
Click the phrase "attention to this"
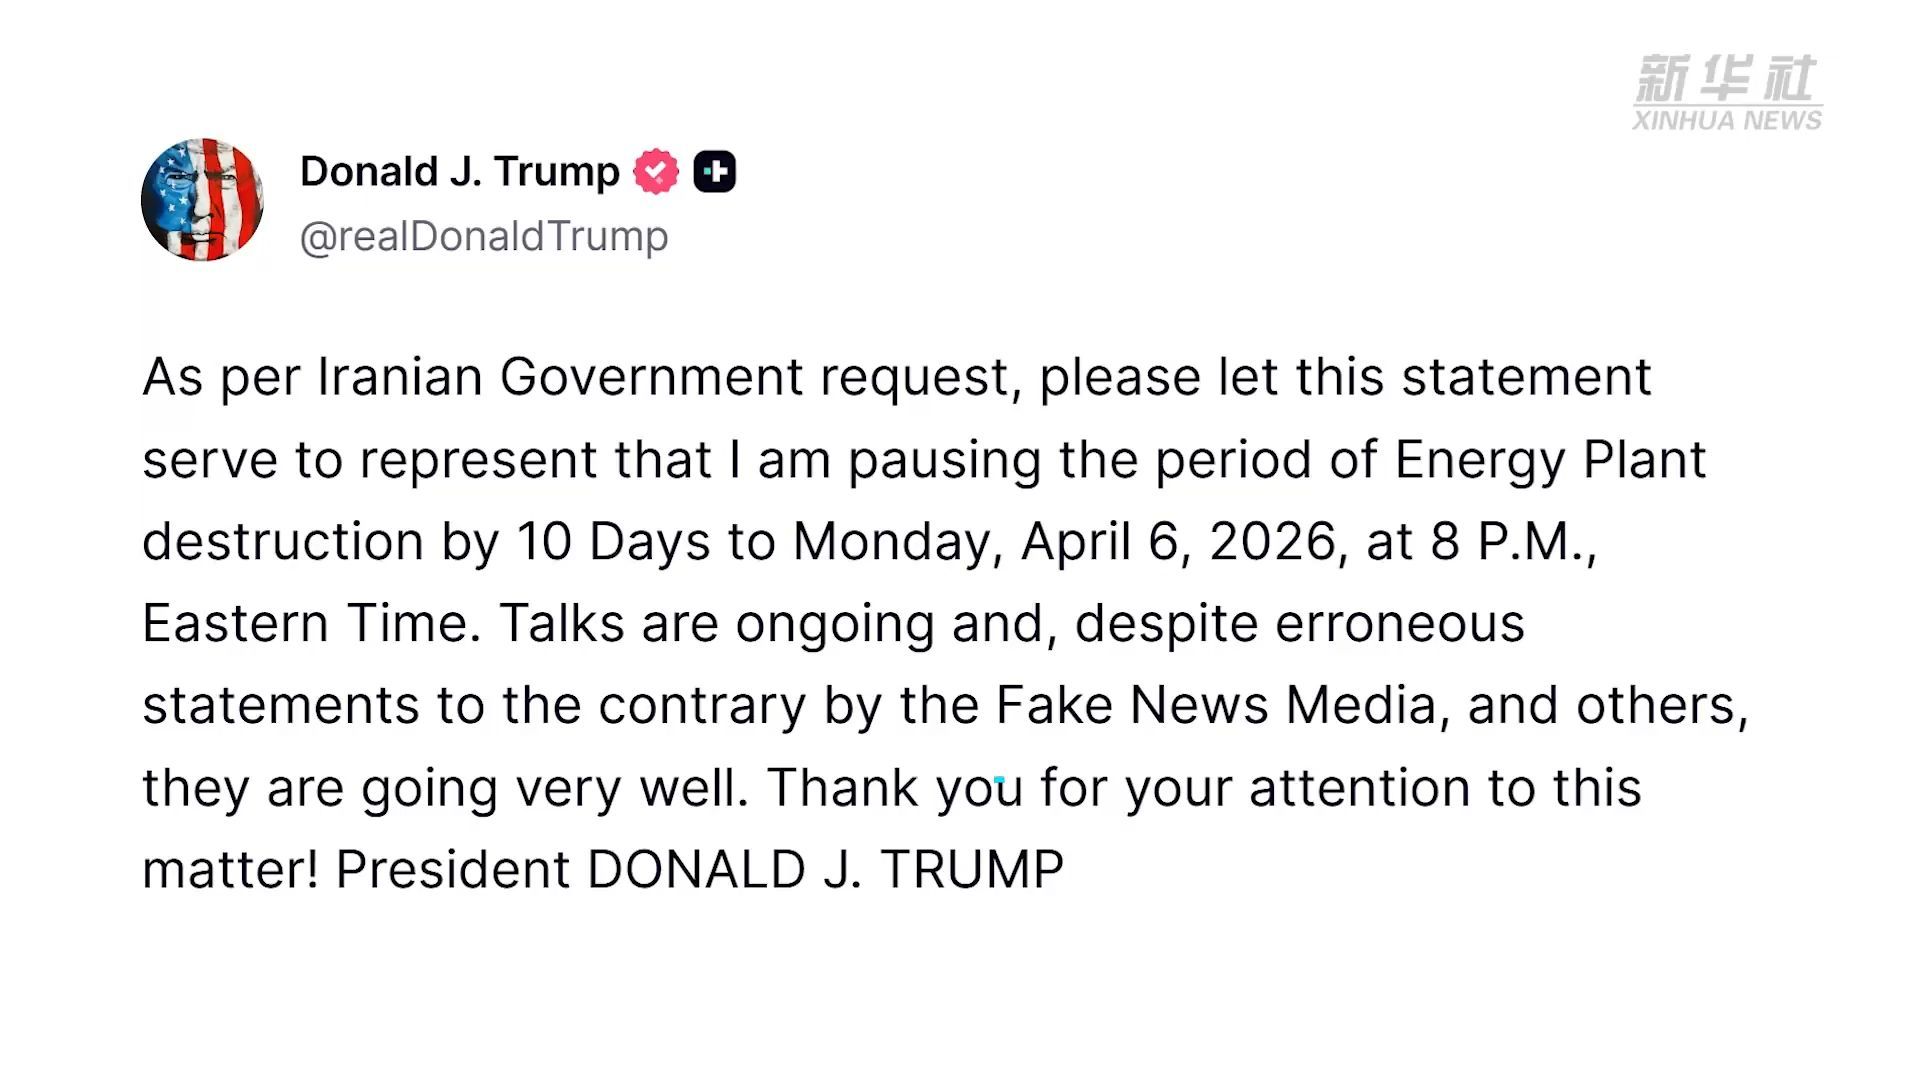point(1444,788)
